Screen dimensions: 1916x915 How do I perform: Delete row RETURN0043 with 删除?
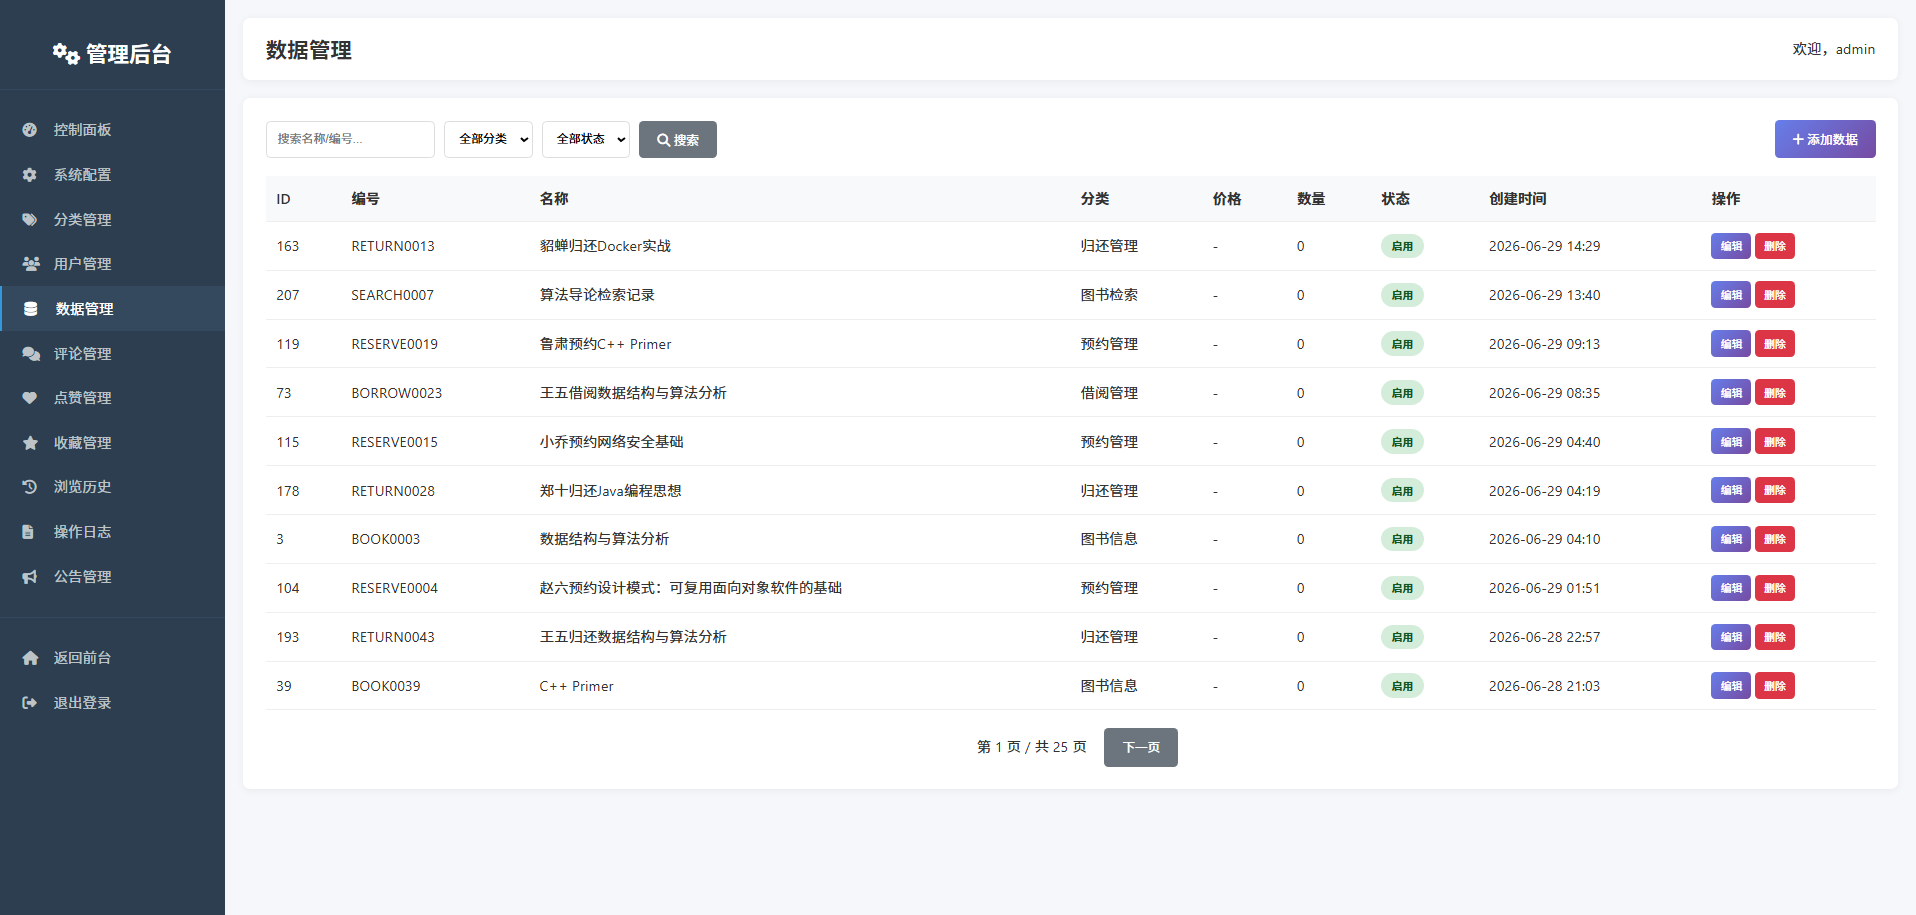[1775, 637]
